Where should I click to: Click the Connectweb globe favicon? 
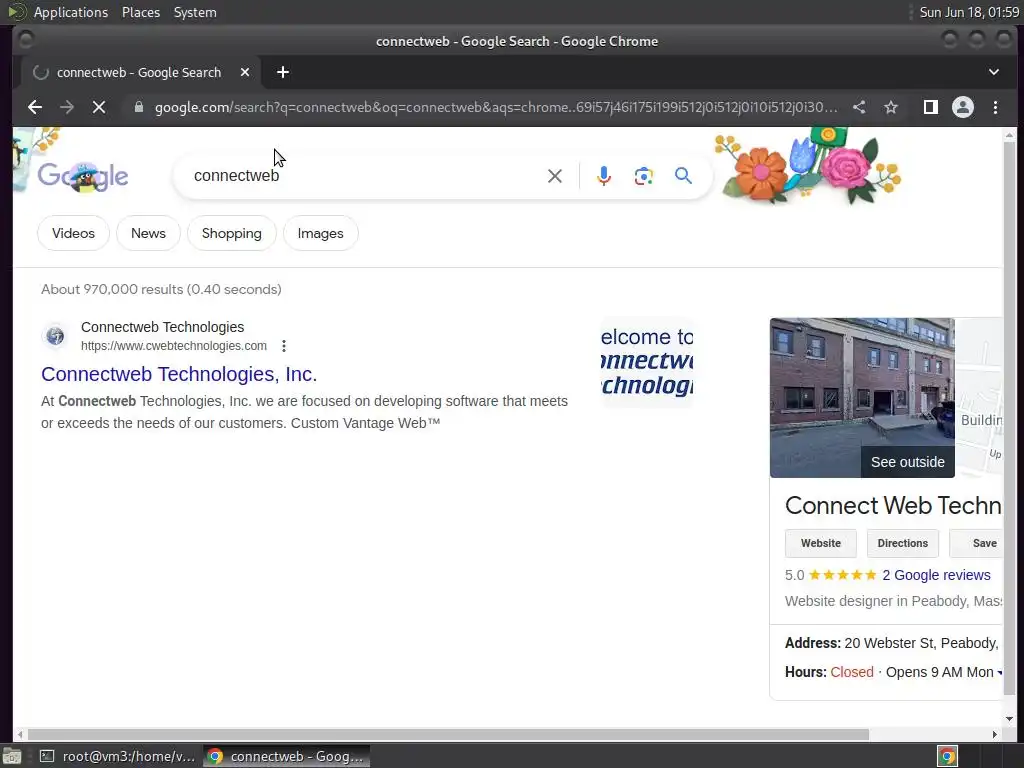coord(55,336)
